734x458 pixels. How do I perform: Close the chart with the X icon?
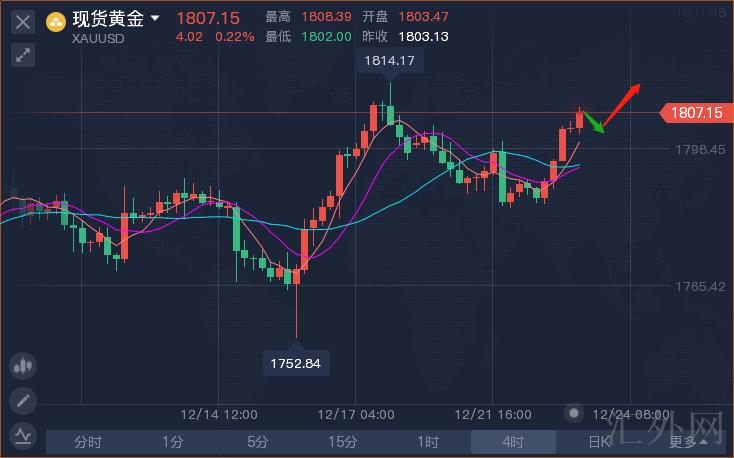[23, 20]
